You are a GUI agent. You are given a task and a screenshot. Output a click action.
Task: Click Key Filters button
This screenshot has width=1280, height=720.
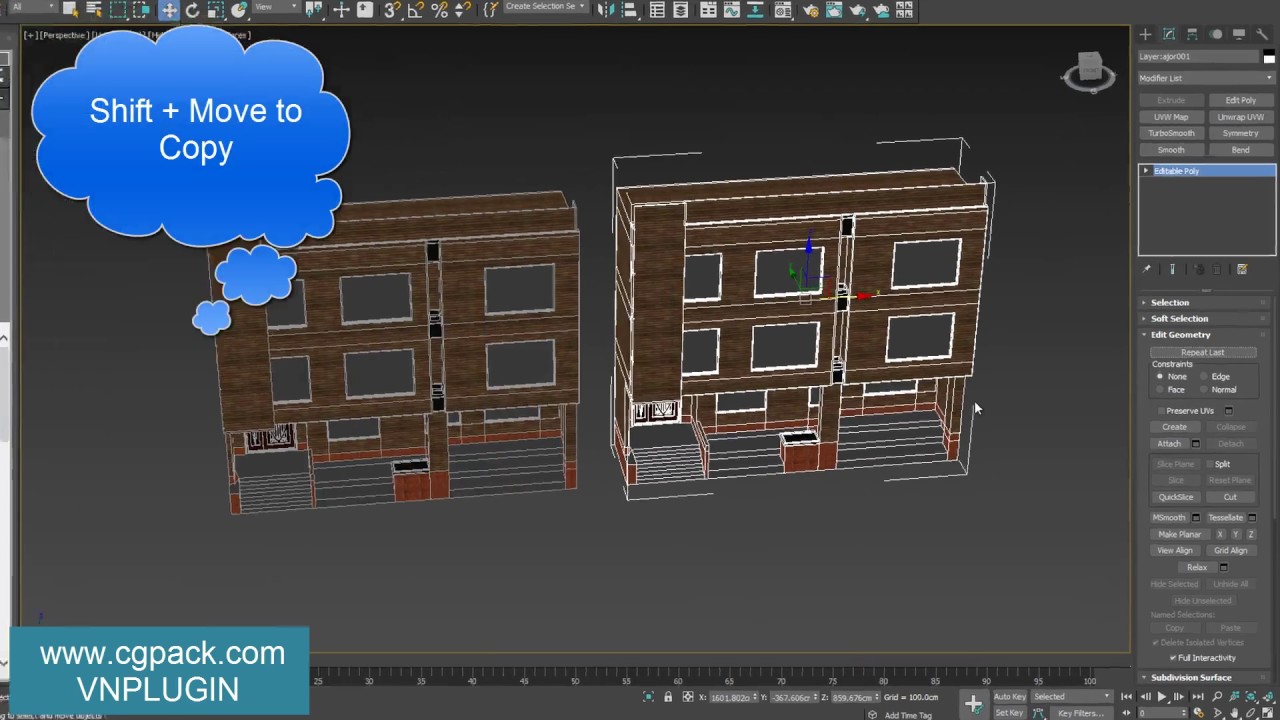click(1081, 713)
